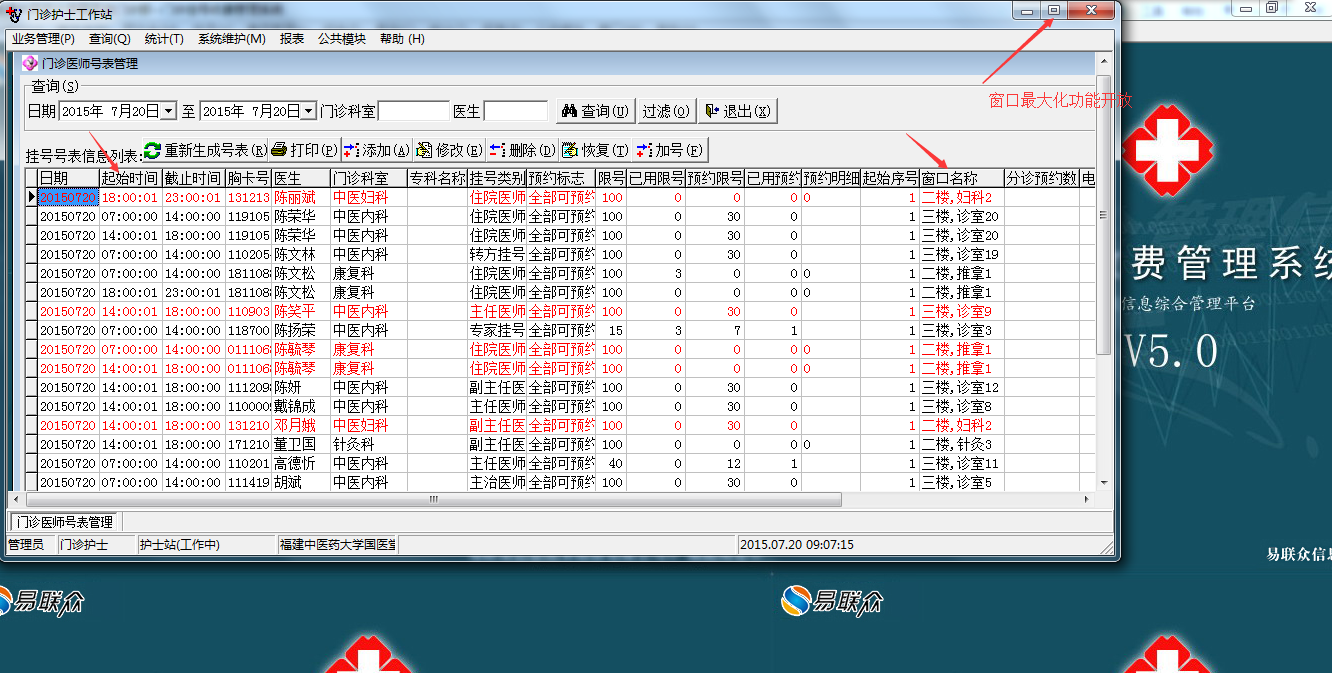Select doctor cell 陈文林
Viewport: 1332px width, 673px height.
coord(301,255)
